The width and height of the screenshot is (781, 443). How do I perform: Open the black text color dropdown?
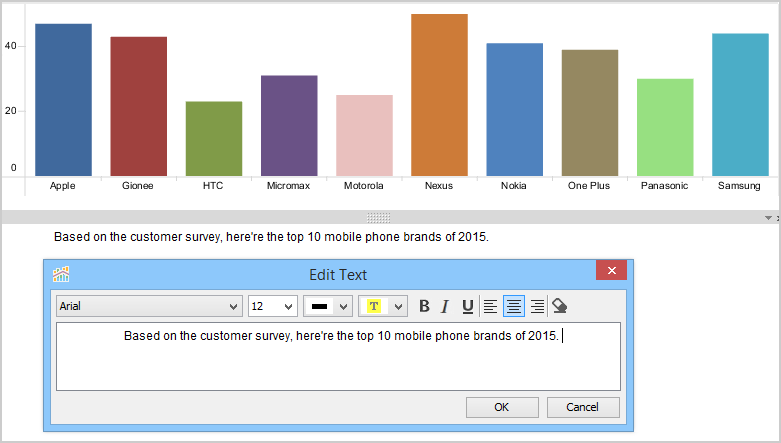point(328,306)
